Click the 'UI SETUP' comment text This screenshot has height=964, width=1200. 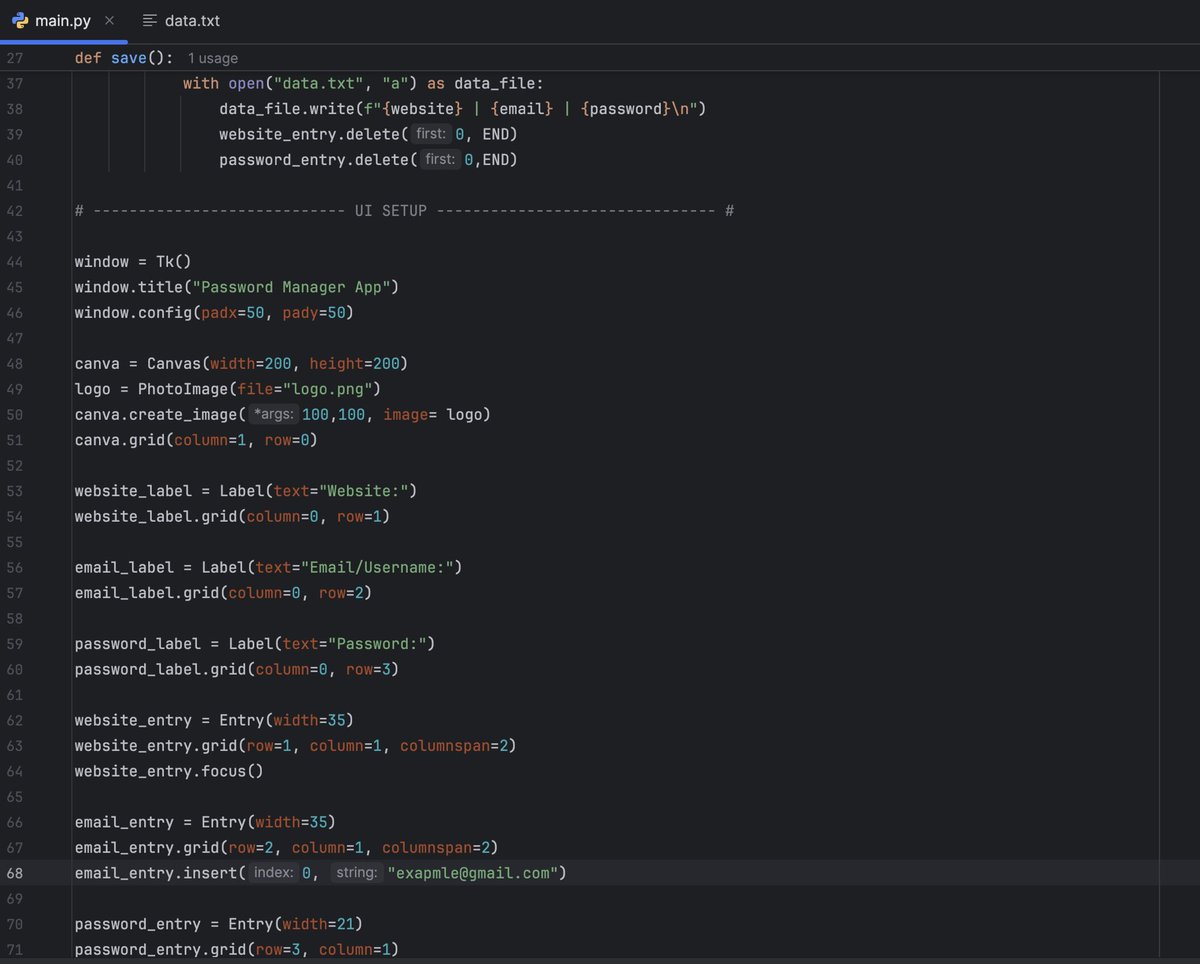pos(391,211)
